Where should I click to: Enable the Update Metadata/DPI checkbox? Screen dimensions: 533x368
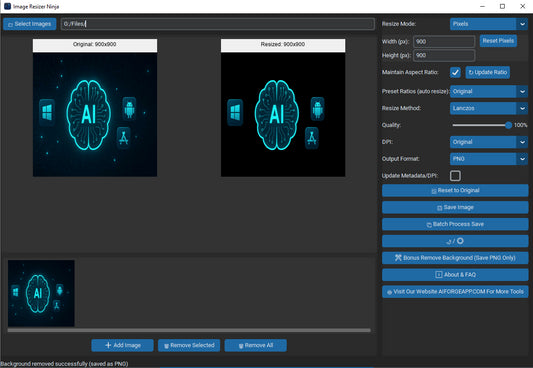tap(455, 176)
